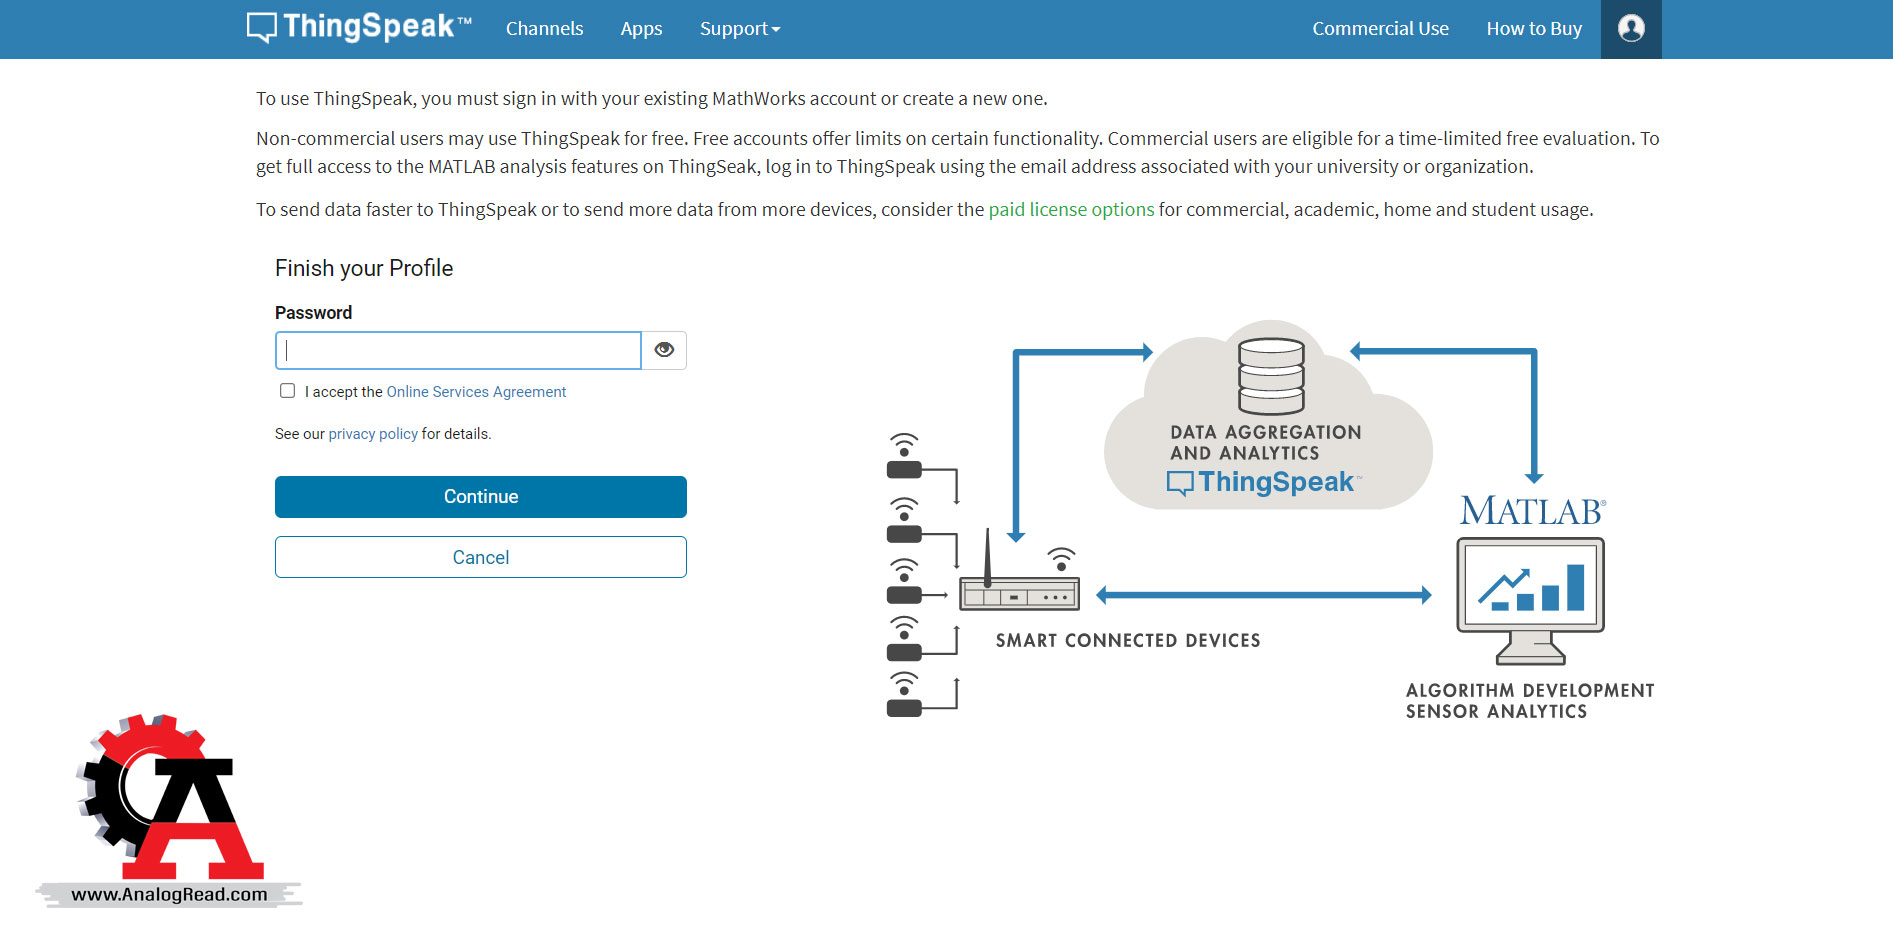Screen dimensions: 1893x927
Task: Focus the Password input field
Action: pos(458,350)
